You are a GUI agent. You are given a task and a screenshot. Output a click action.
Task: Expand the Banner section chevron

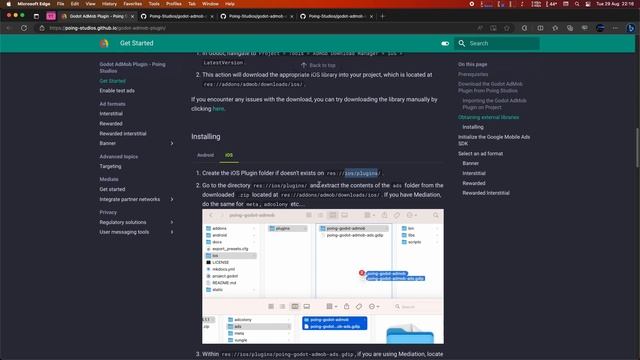172,144
